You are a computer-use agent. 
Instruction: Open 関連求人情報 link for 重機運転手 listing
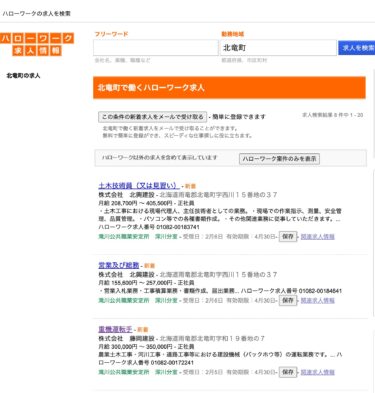click(x=318, y=372)
